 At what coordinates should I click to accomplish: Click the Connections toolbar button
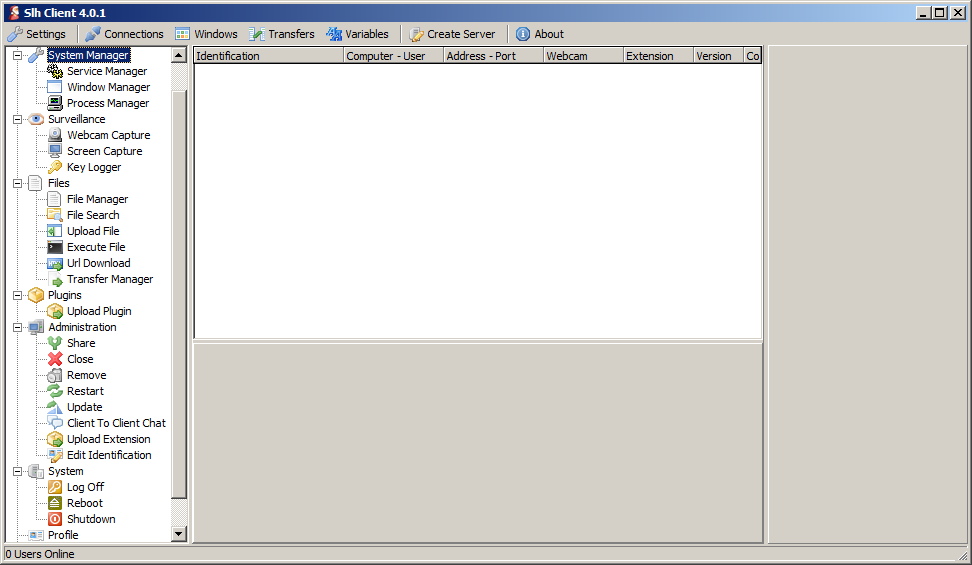click(x=124, y=34)
